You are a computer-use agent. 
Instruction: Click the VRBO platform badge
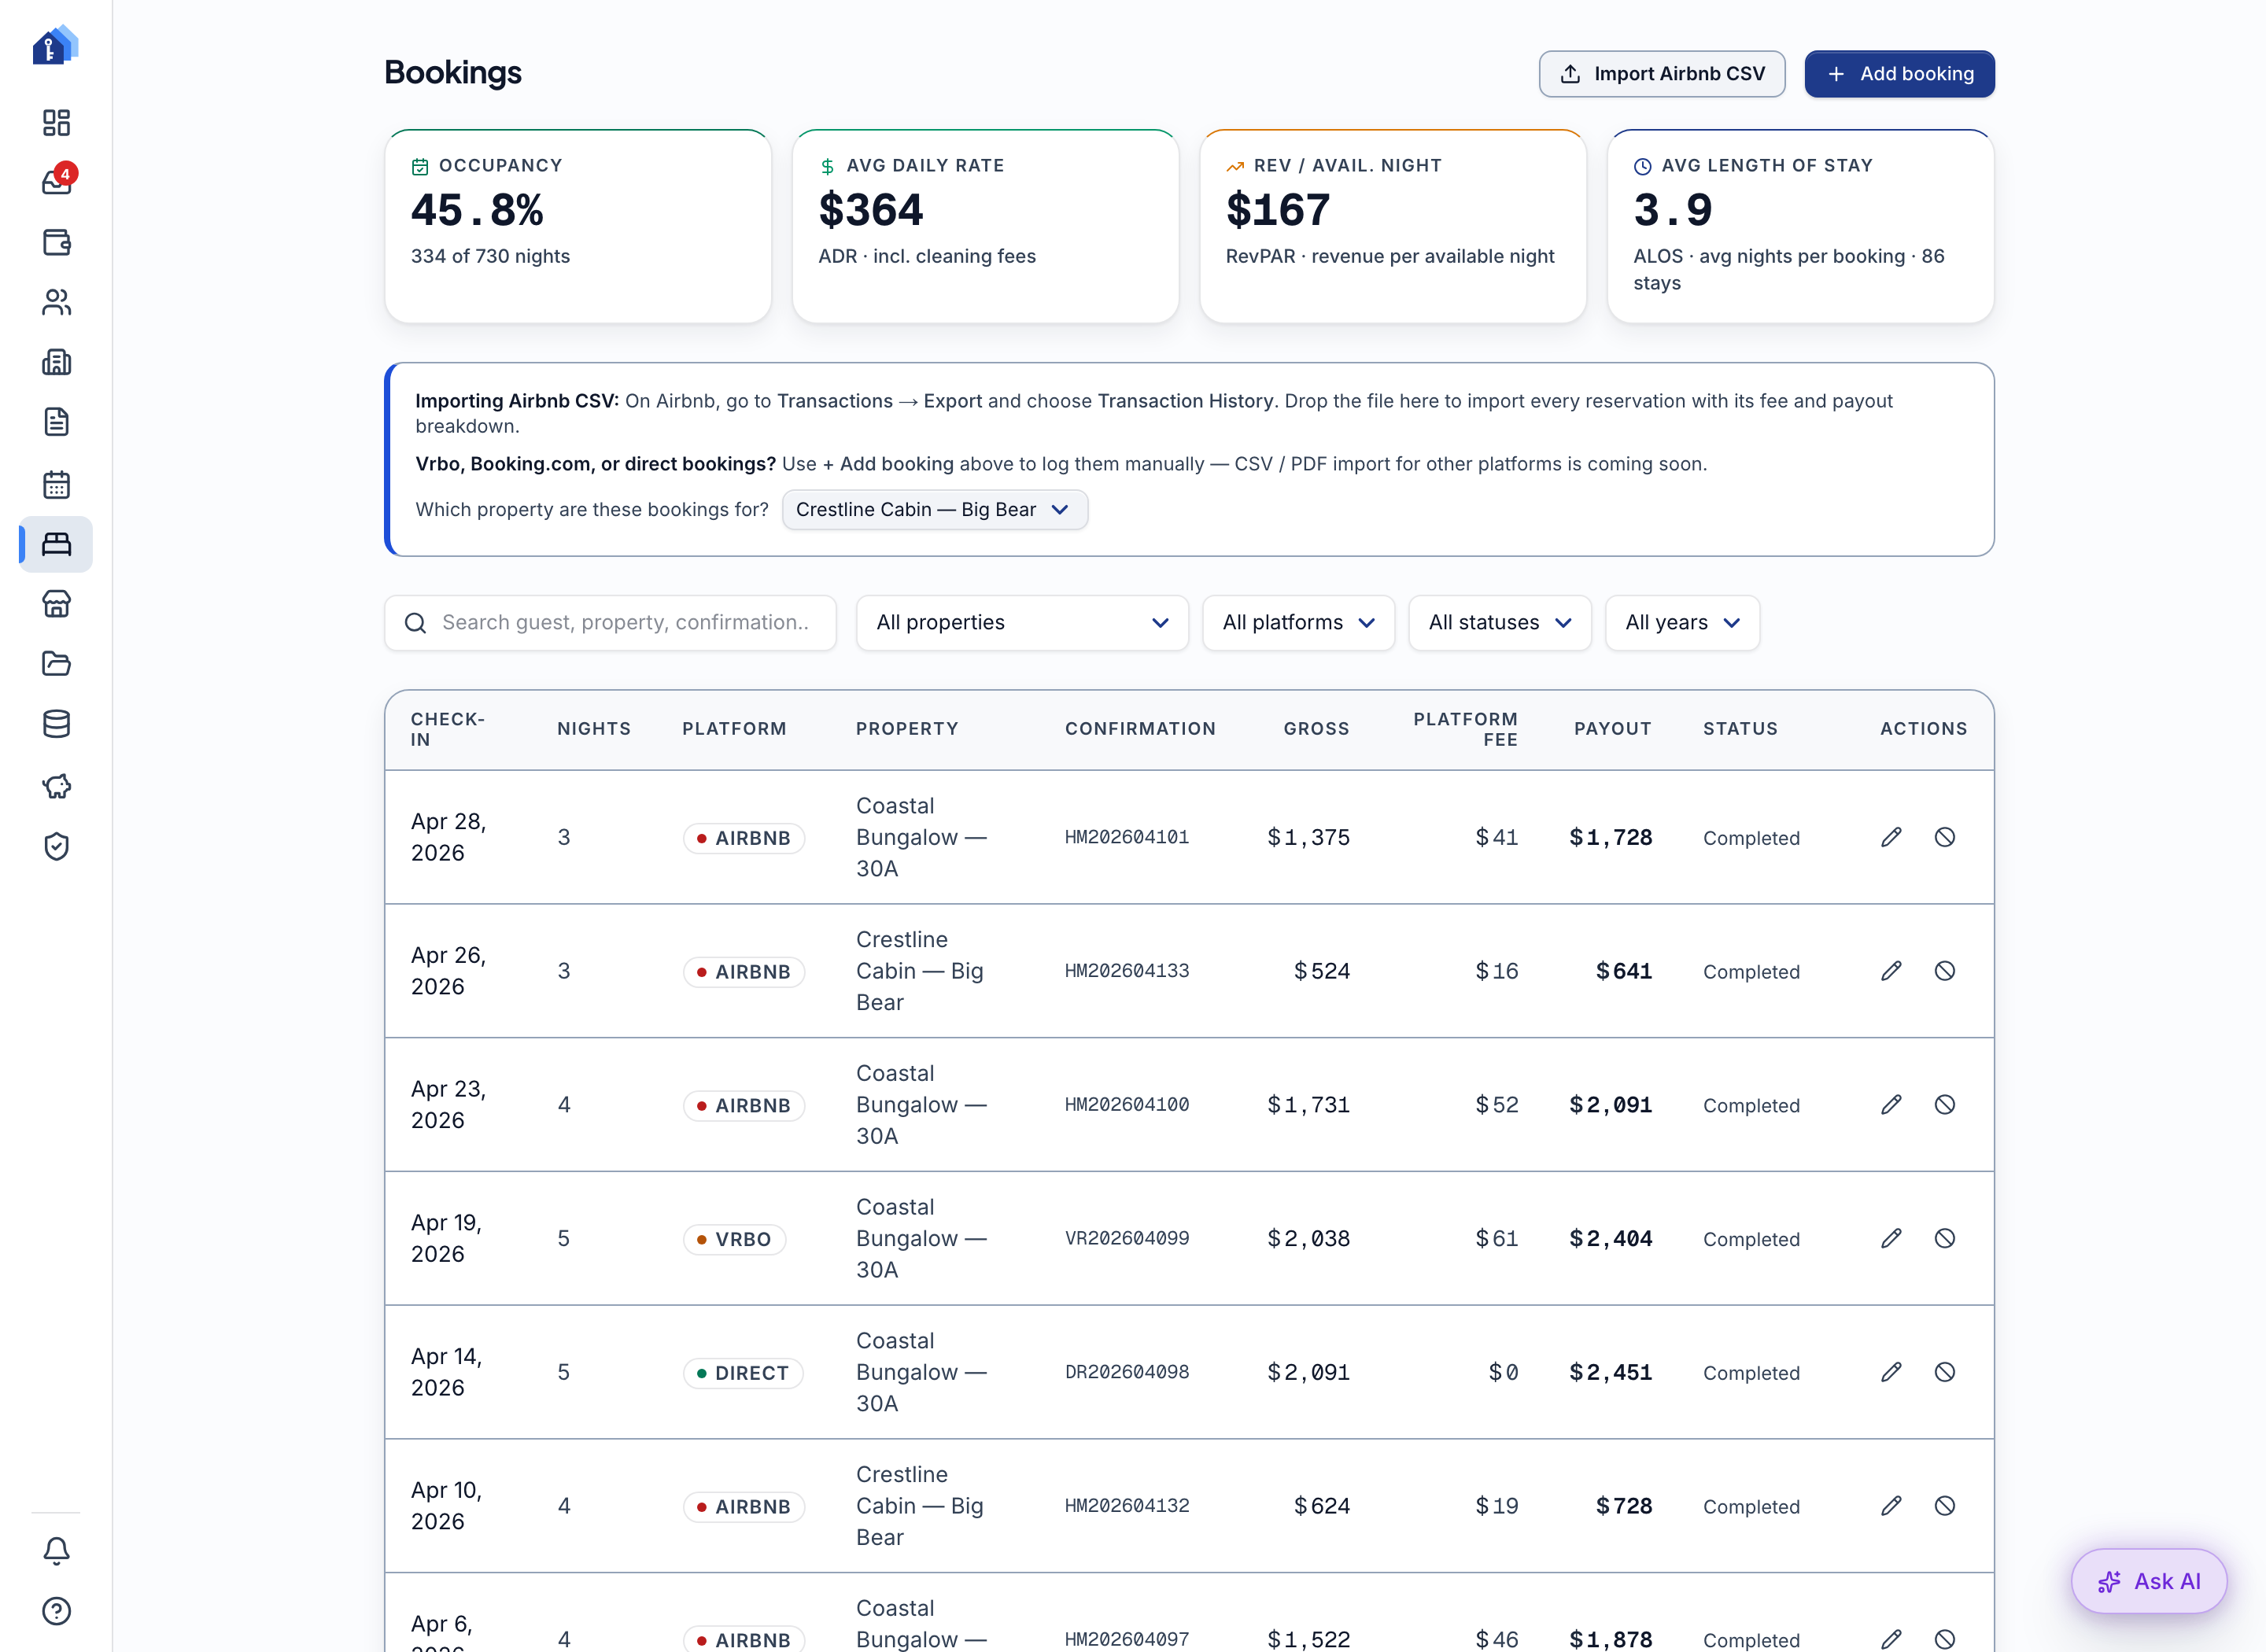tap(734, 1239)
